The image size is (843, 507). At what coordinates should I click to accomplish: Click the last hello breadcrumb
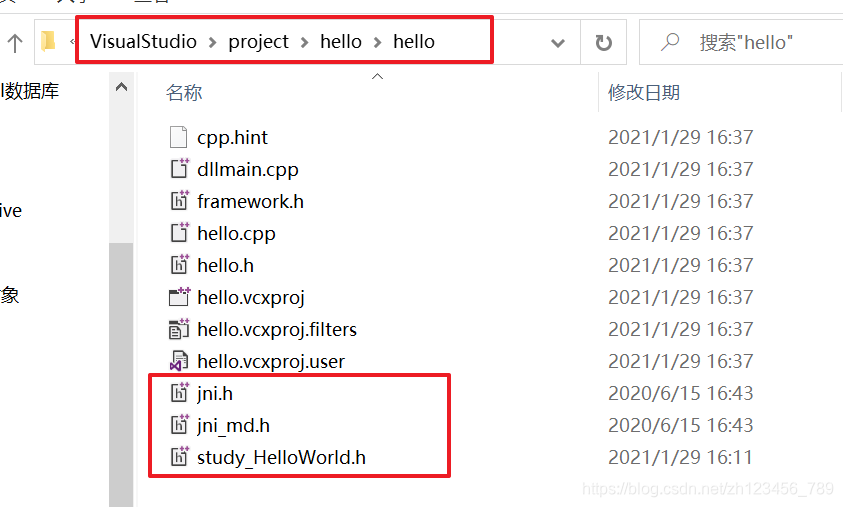click(414, 41)
